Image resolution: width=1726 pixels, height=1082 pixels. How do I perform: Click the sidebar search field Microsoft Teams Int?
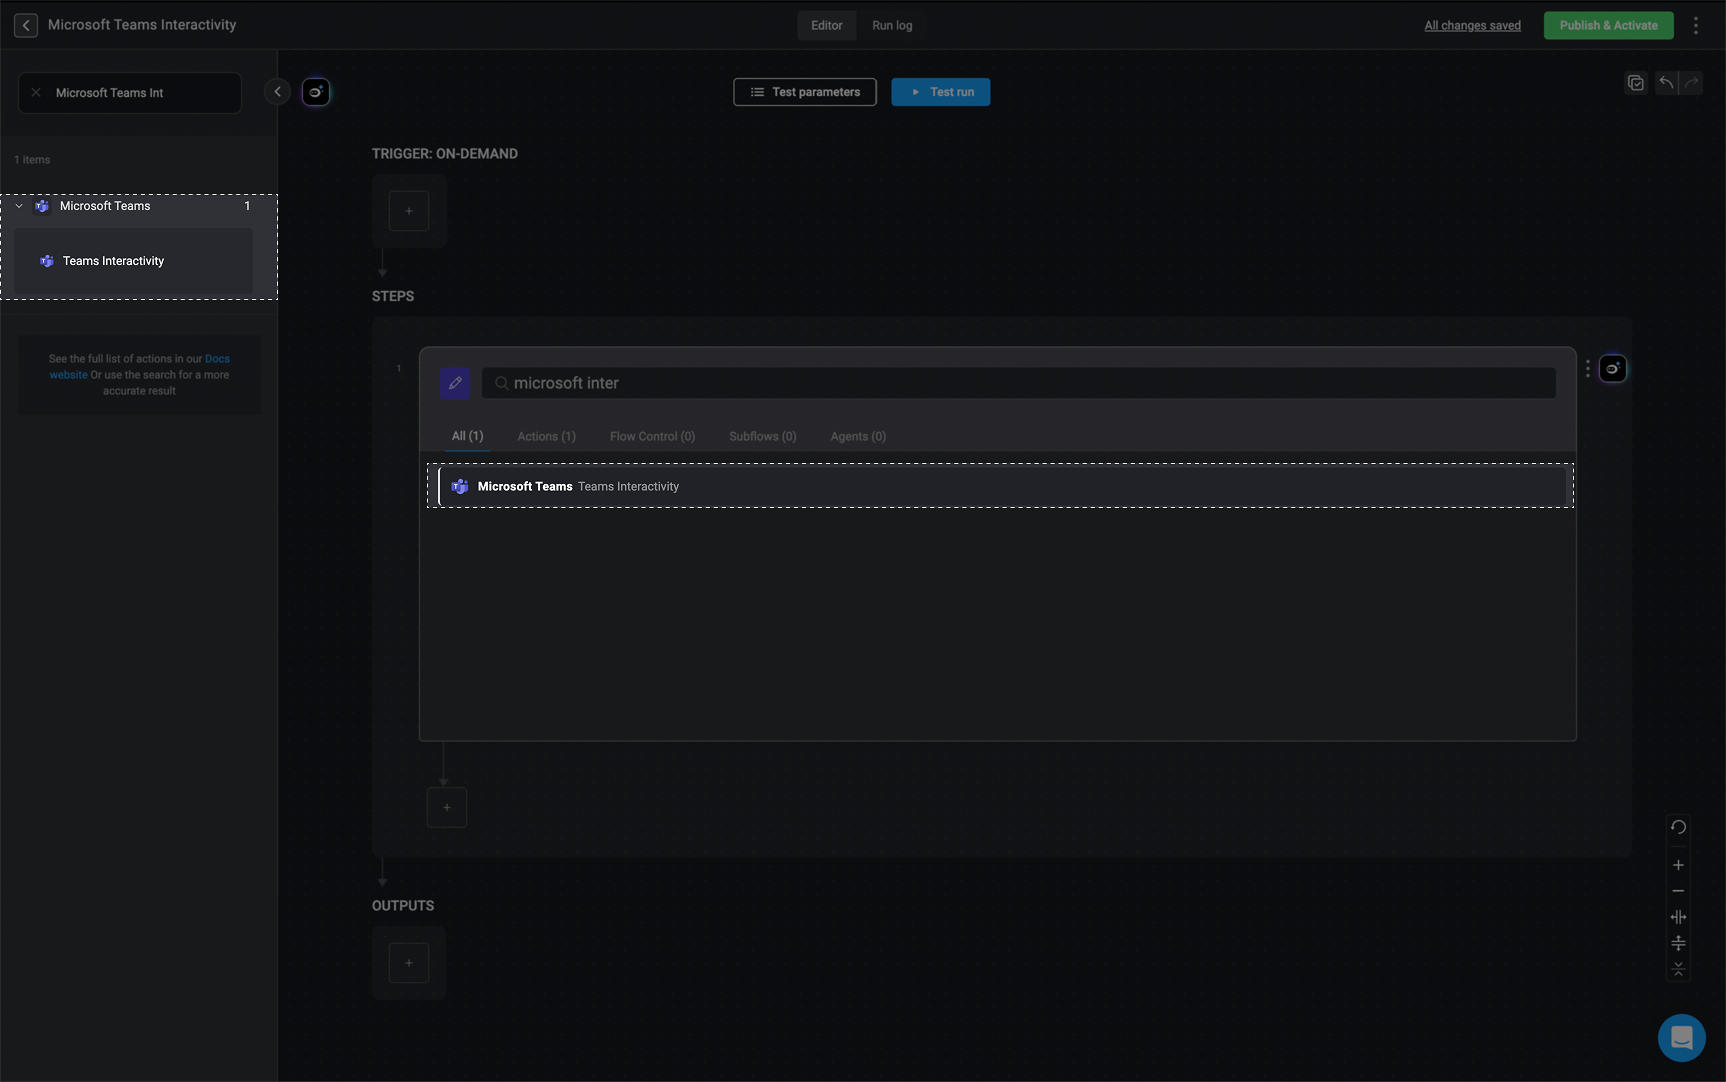pyautogui.click(x=130, y=93)
